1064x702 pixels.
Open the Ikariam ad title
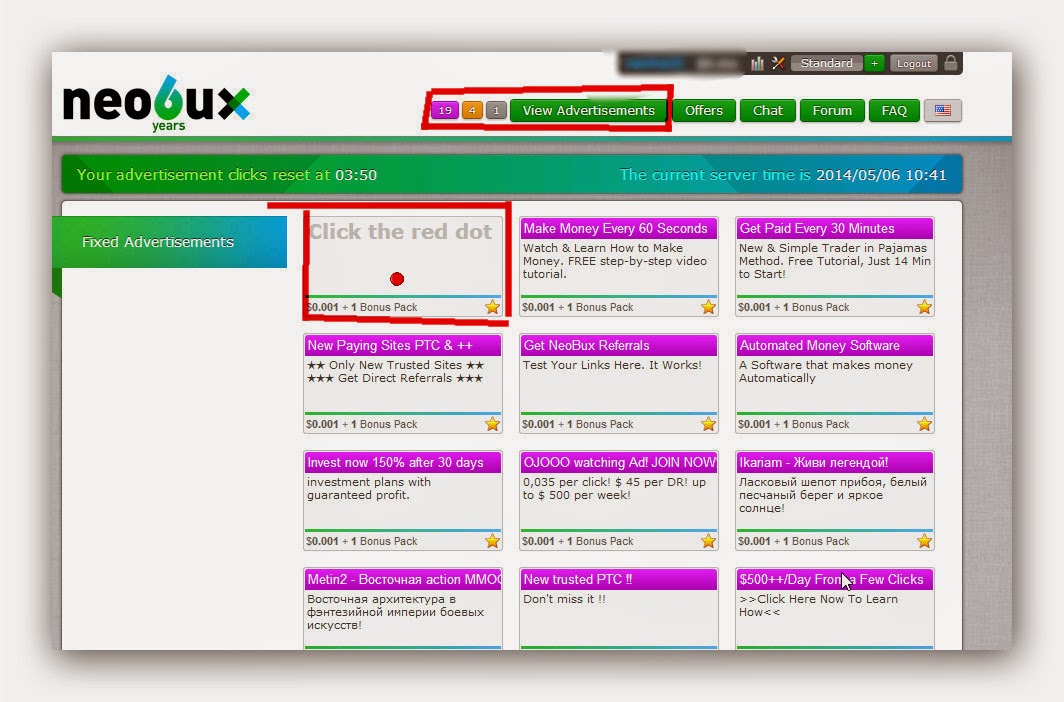835,463
